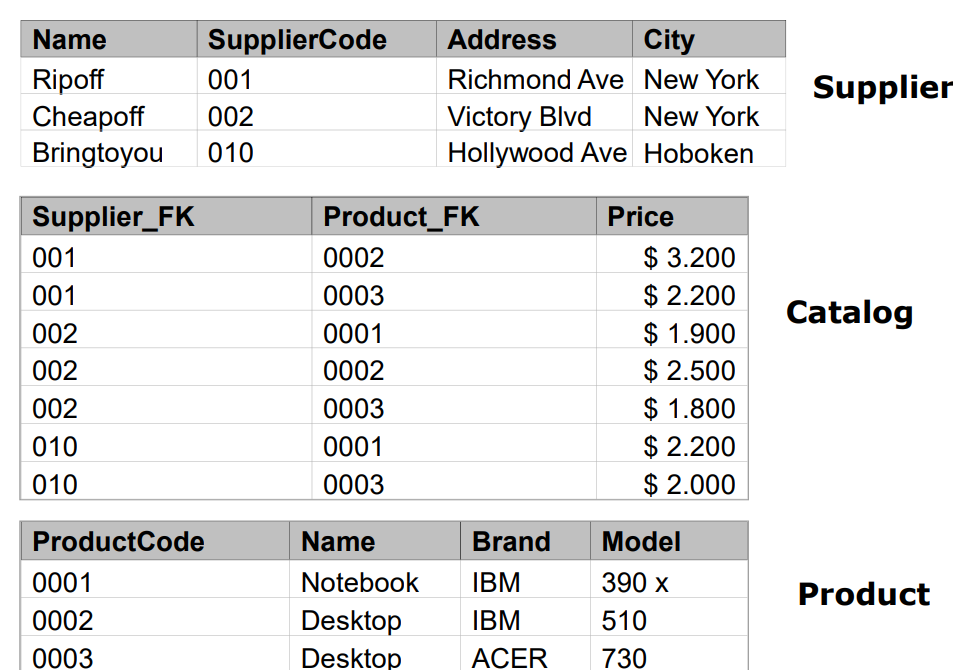Click the SupplierCode column header
The height and width of the screenshot is (670, 953).
click(317, 40)
